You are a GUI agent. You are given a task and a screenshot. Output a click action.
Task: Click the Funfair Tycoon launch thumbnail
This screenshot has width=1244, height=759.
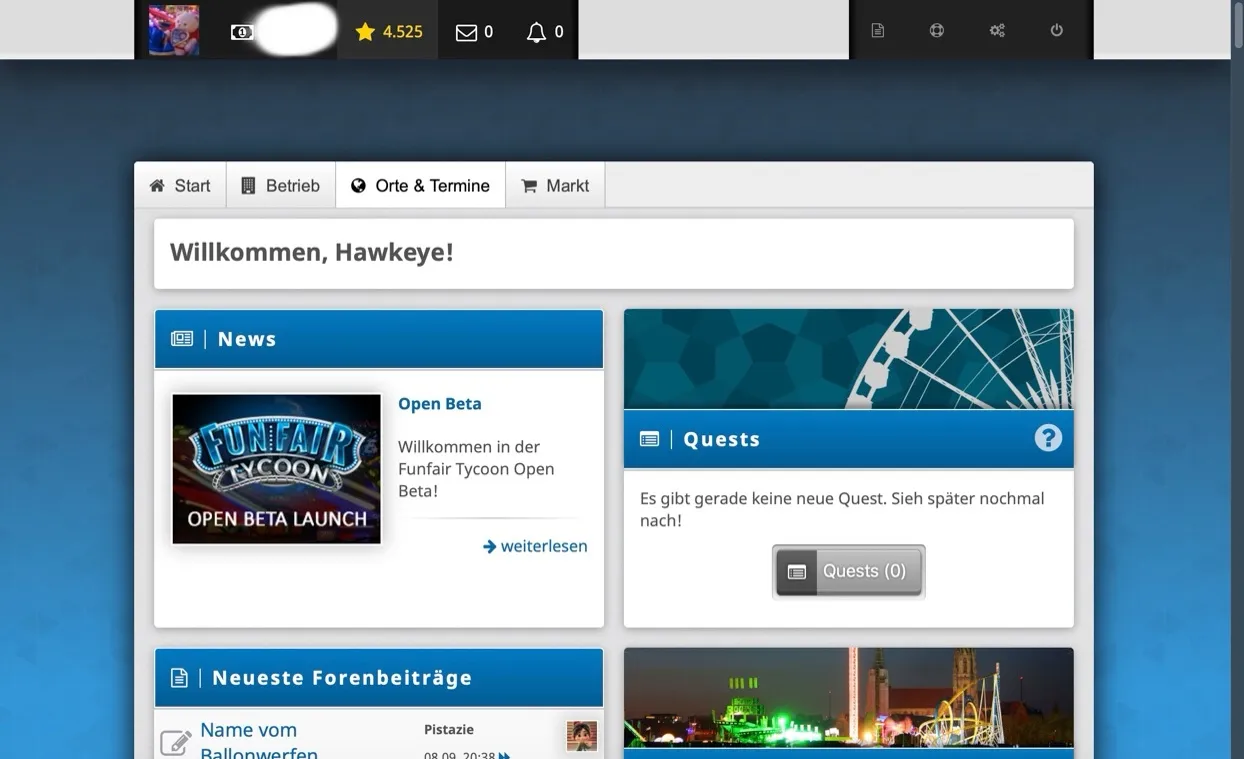(276, 469)
